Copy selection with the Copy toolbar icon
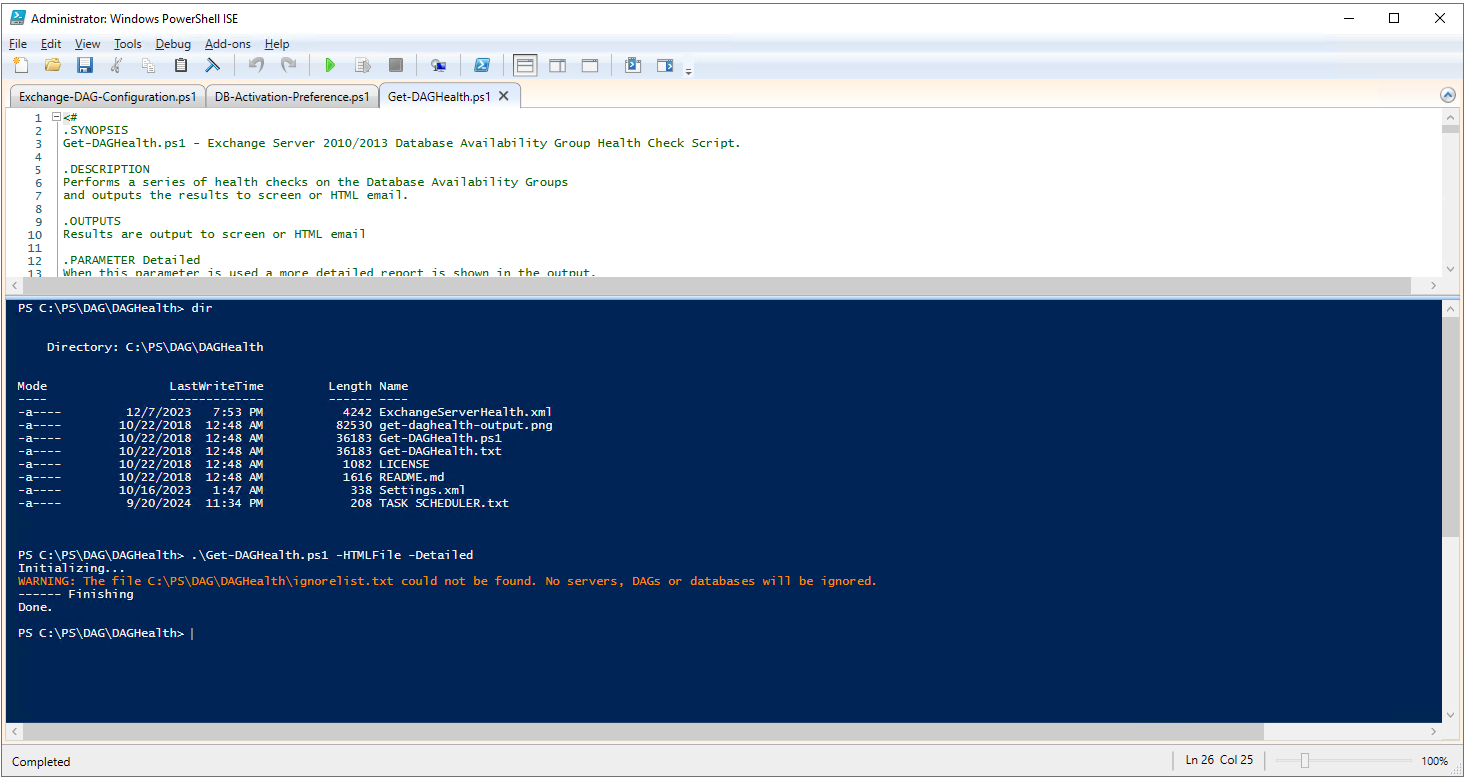This screenshot has width=1466, height=778. click(149, 65)
